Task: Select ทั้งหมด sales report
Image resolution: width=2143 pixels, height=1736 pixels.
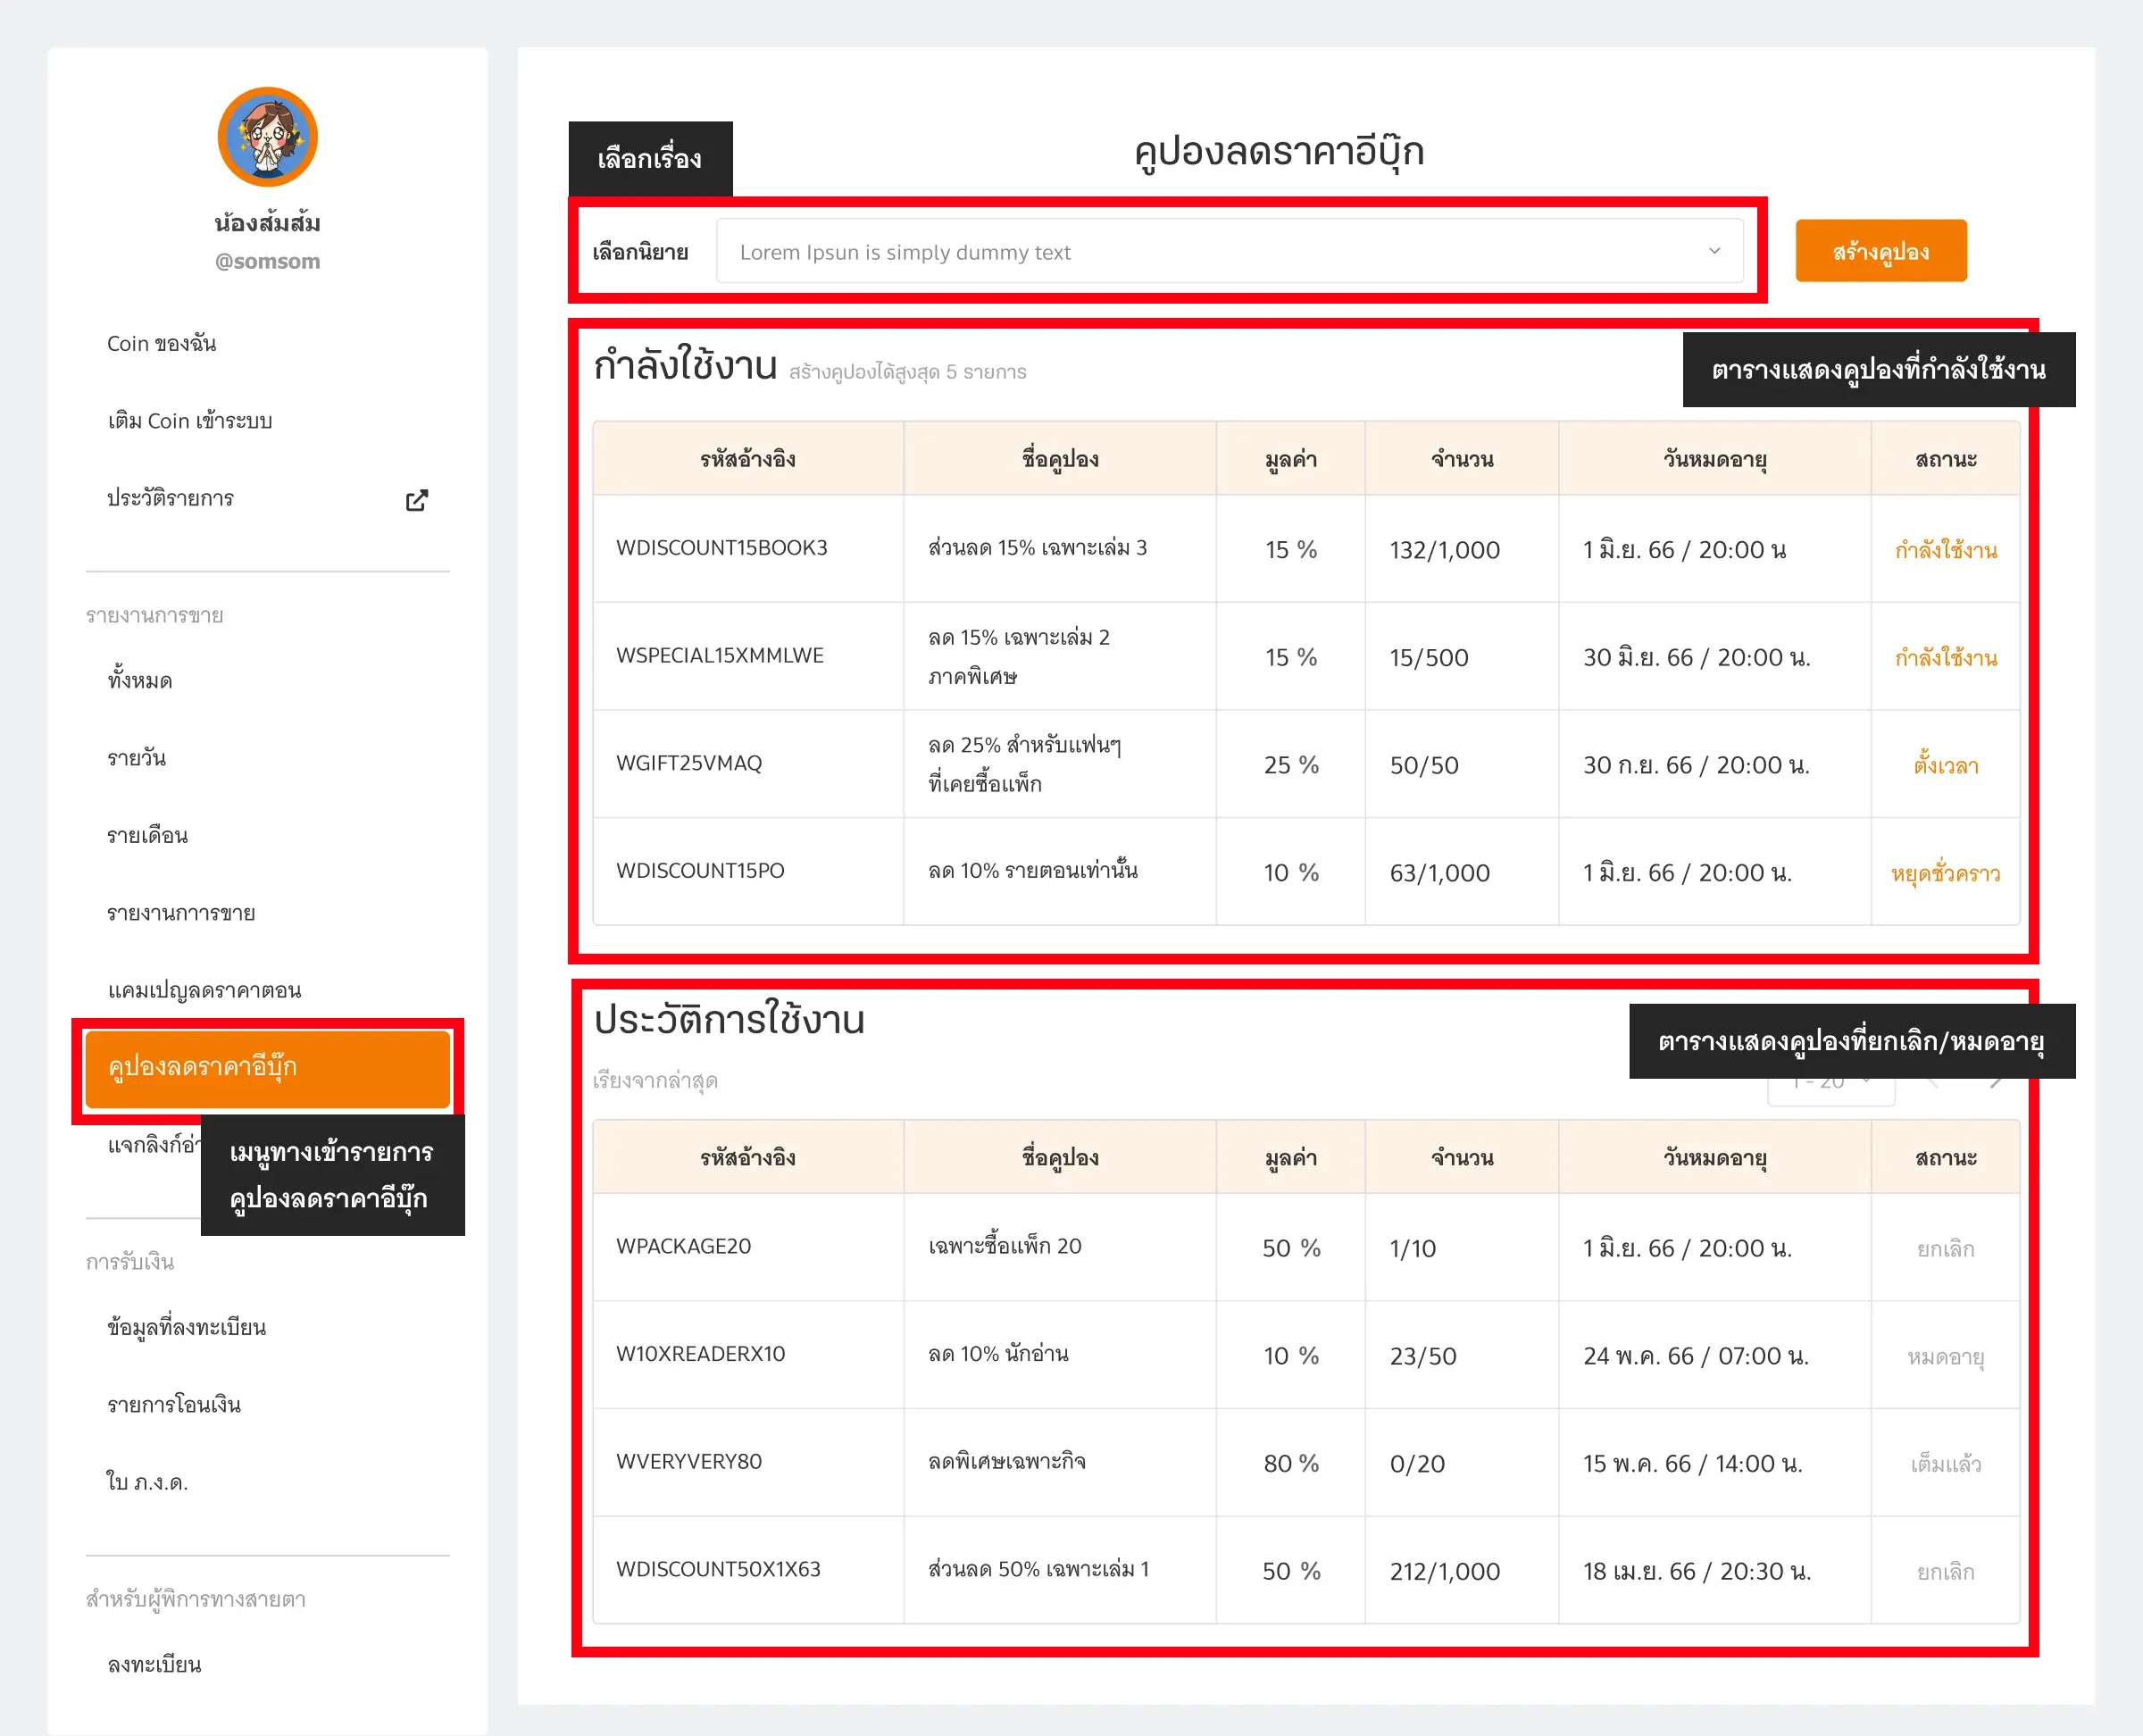Action: tap(140, 680)
